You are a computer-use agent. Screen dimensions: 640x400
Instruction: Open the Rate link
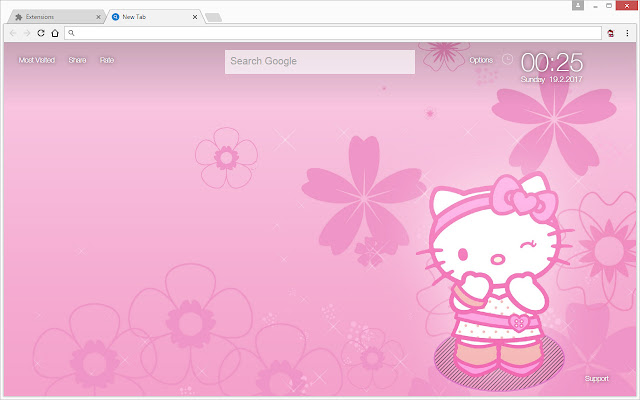pyautogui.click(x=107, y=60)
